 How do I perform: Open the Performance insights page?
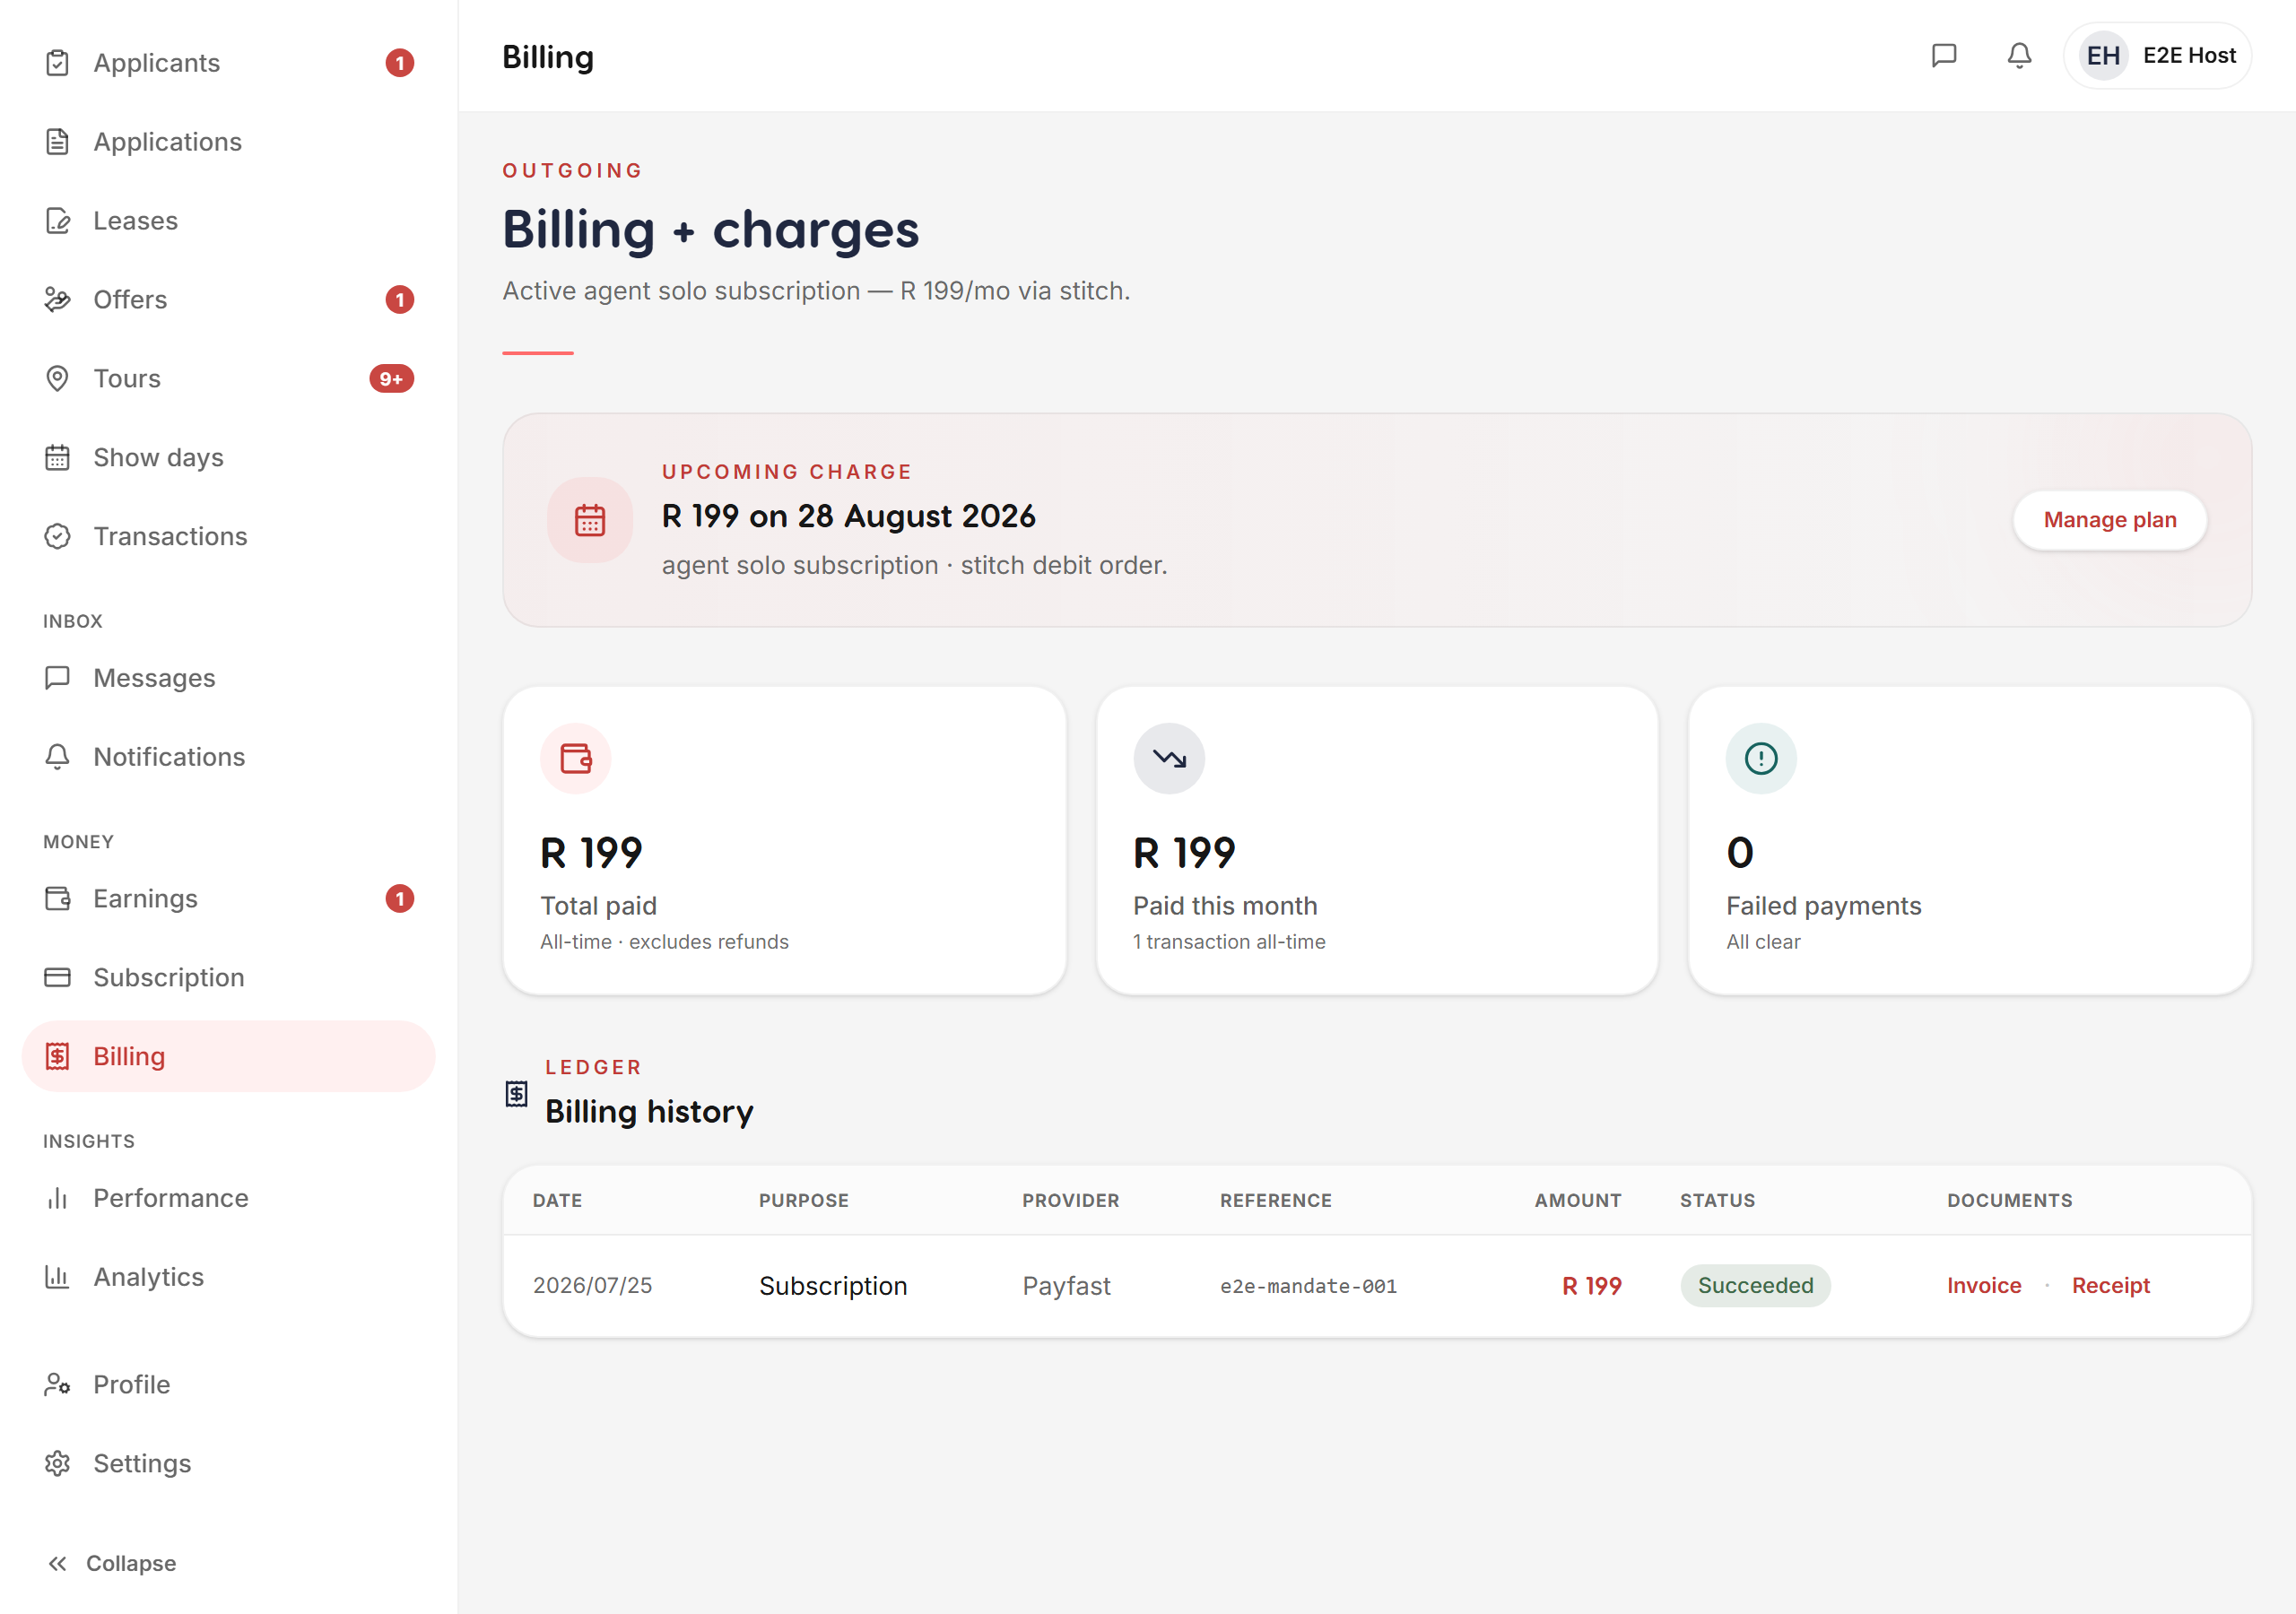pos(229,1198)
